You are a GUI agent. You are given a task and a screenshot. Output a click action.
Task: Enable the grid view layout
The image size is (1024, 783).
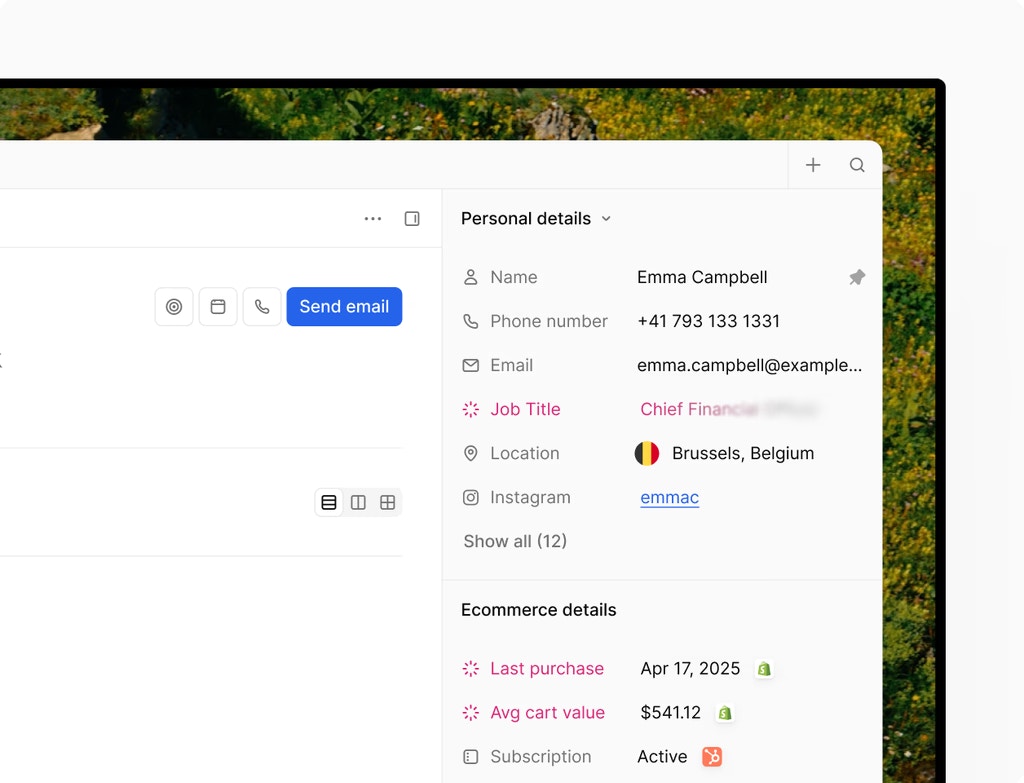387,502
